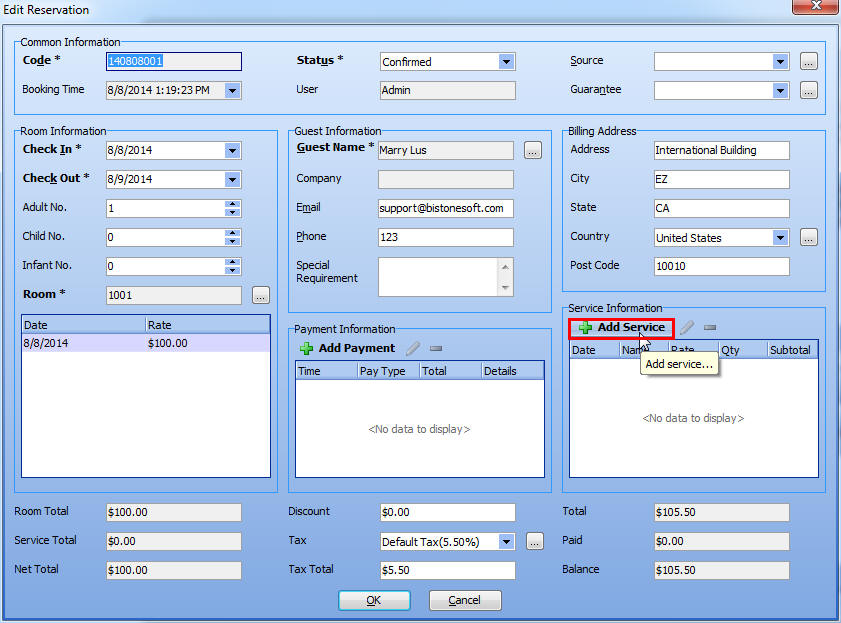The height and width of the screenshot is (623, 841).
Task: Click the minus delete icon beside Add Service
Action: (710, 327)
